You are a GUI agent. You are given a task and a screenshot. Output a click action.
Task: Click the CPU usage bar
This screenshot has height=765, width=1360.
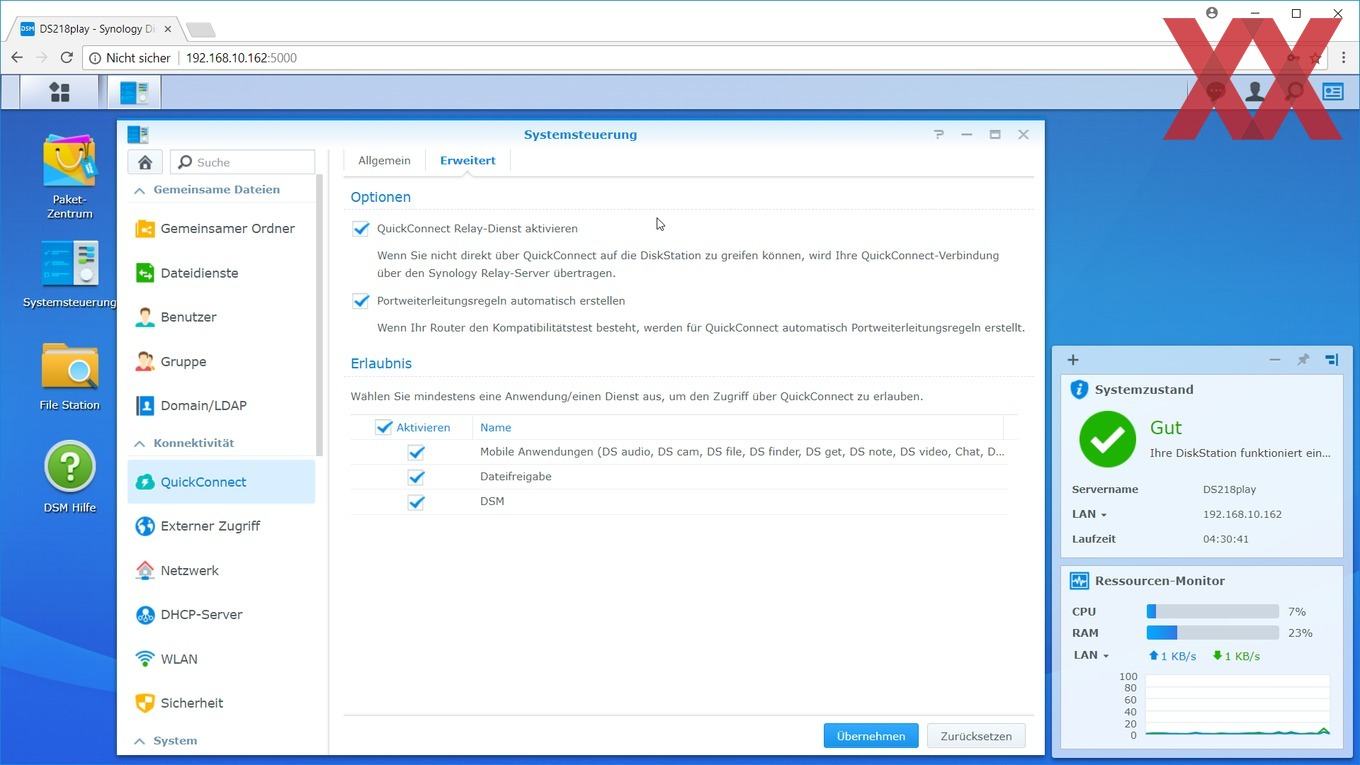pos(1212,611)
